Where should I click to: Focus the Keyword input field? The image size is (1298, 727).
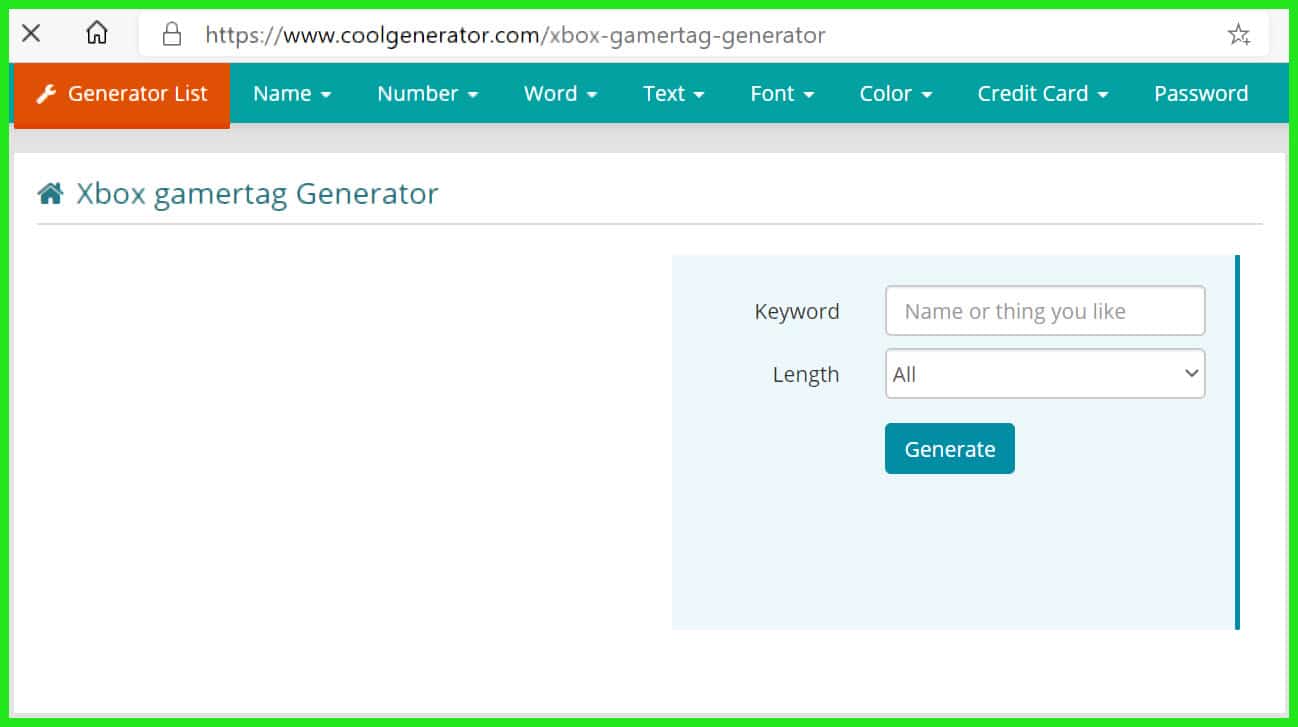pos(1045,311)
